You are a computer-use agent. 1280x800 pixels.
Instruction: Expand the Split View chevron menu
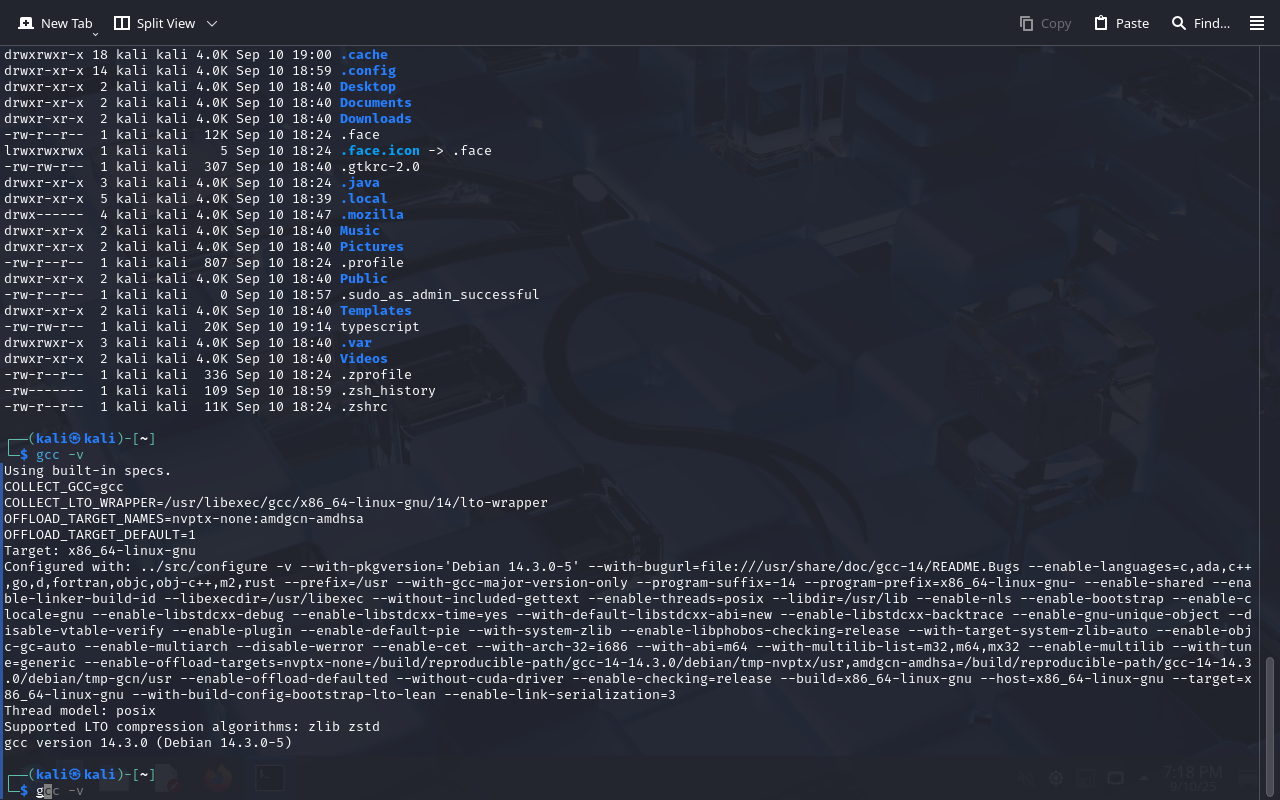pos(212,23)
